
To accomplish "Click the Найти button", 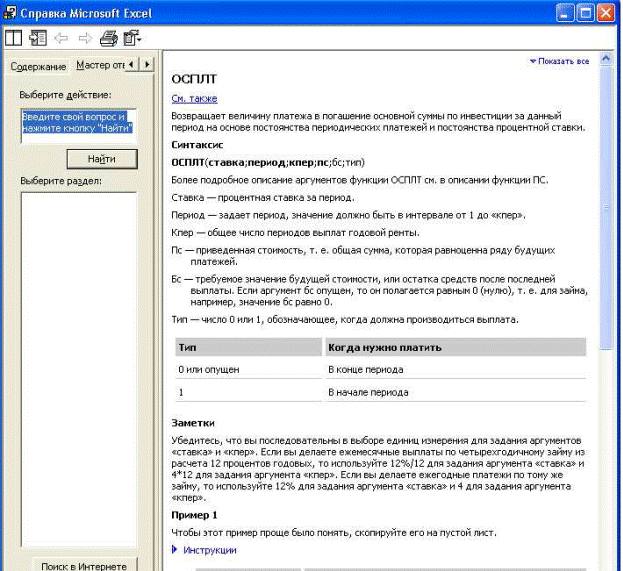I will click(x=102, y=159).
